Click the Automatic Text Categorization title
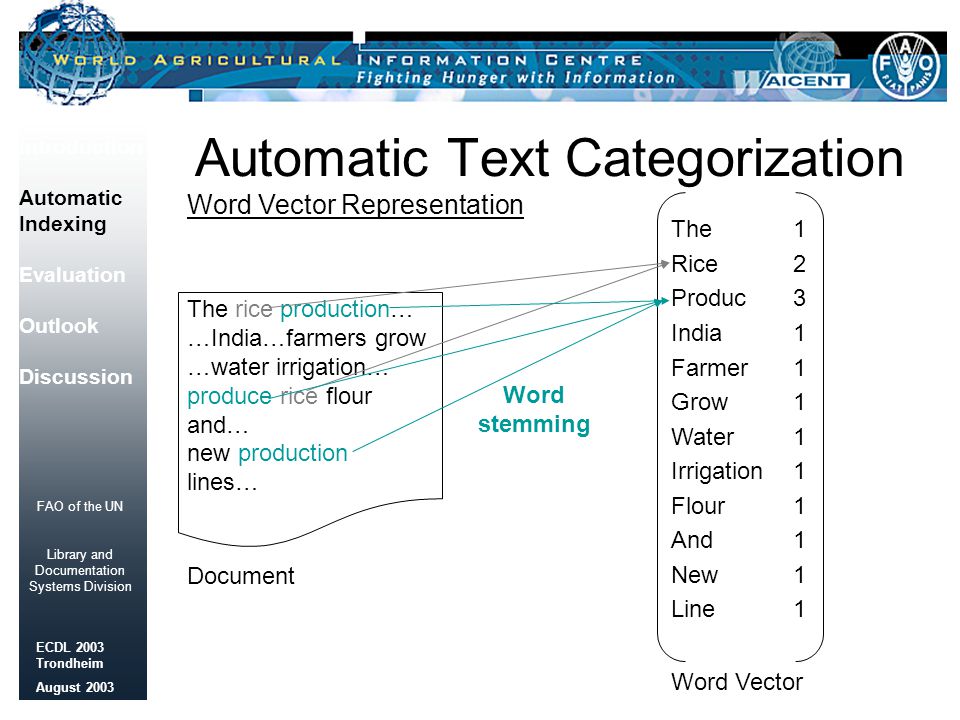The width and height of the screenshot is (960, 720). 549,158
